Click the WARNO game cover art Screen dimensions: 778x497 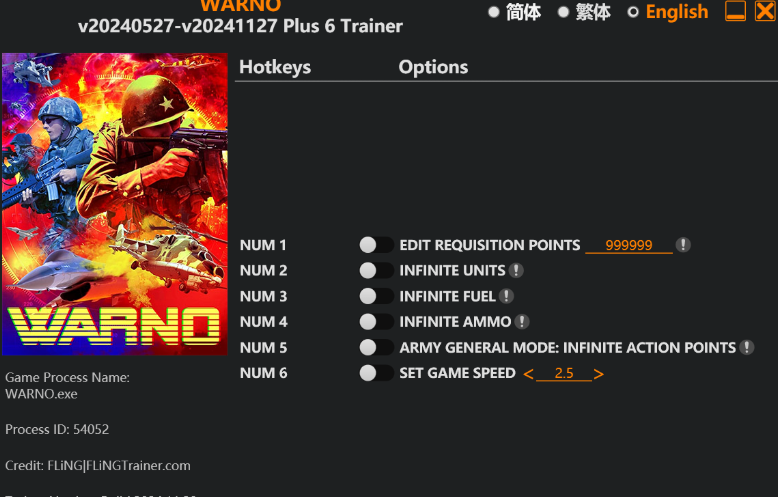[115, 204]
